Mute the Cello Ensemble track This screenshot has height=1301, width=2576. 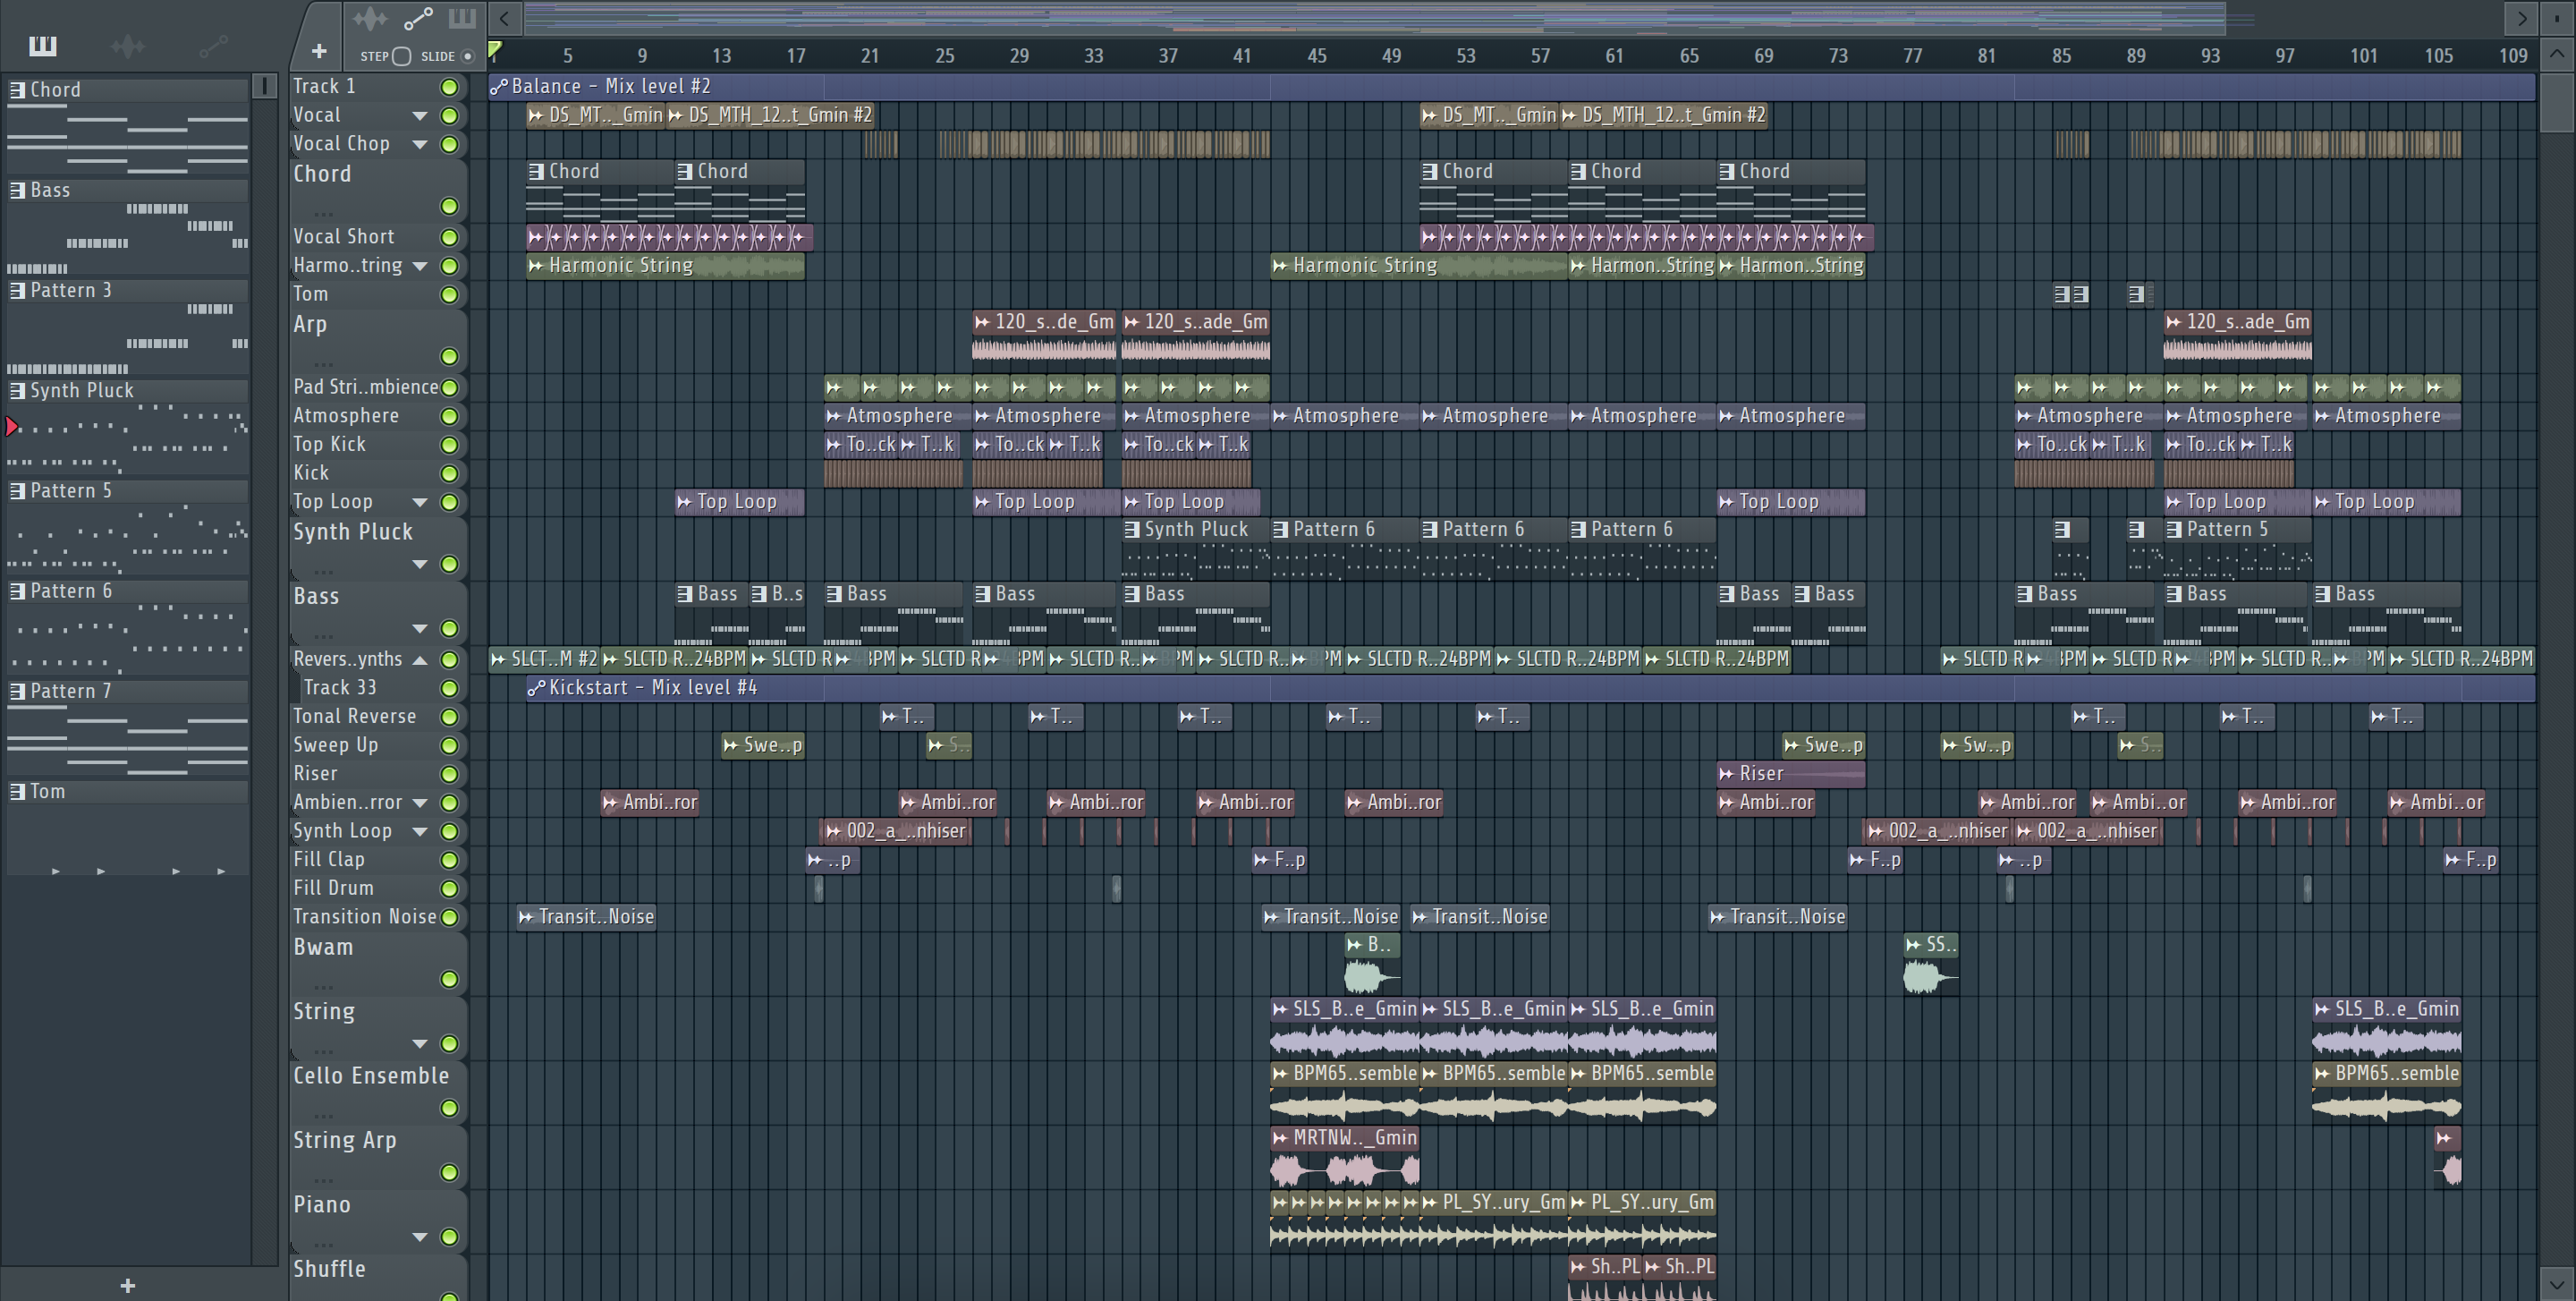click(449, 1108)
